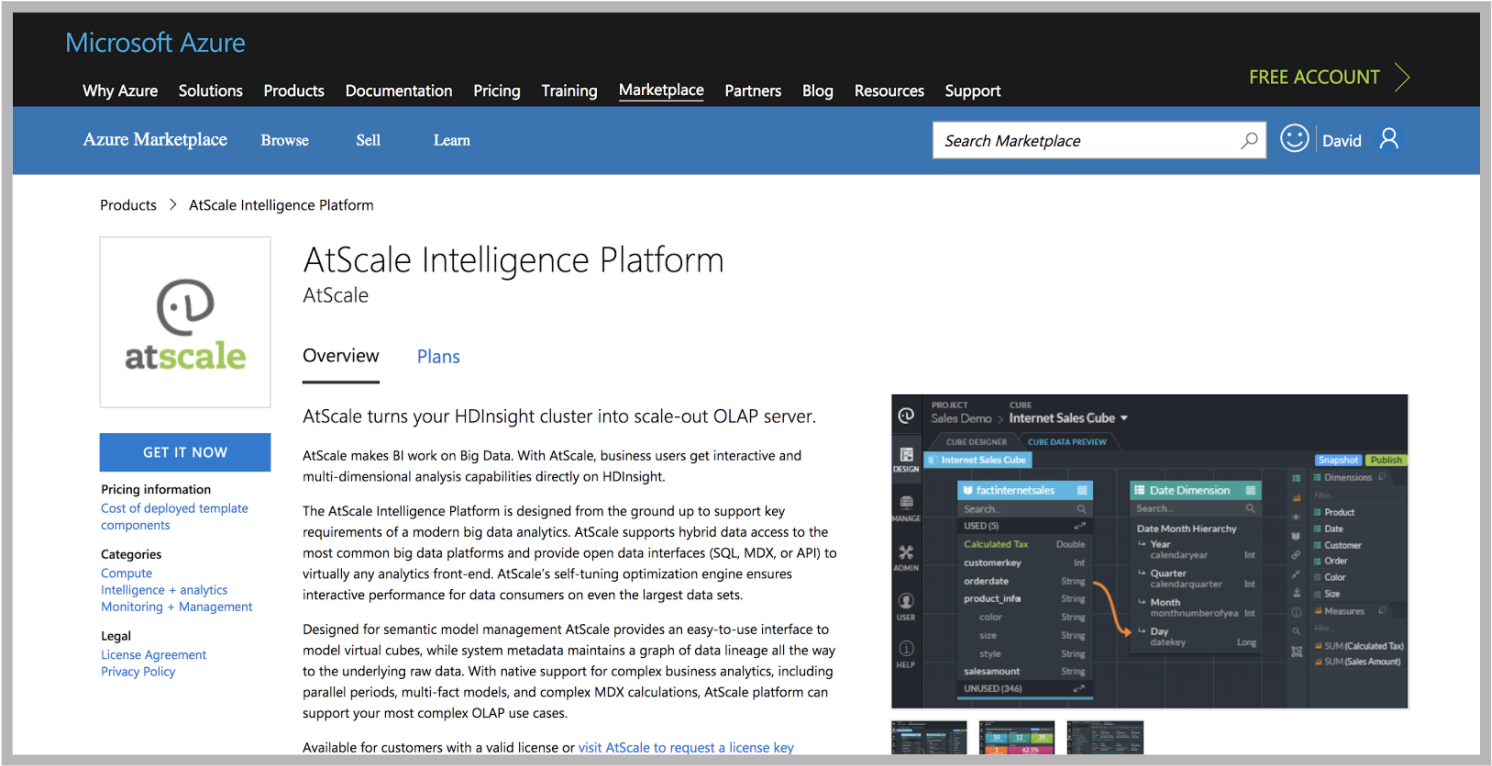1492x766 pixels.
Task: Open the Monitoring + Management category
Action: coord(177,607)
